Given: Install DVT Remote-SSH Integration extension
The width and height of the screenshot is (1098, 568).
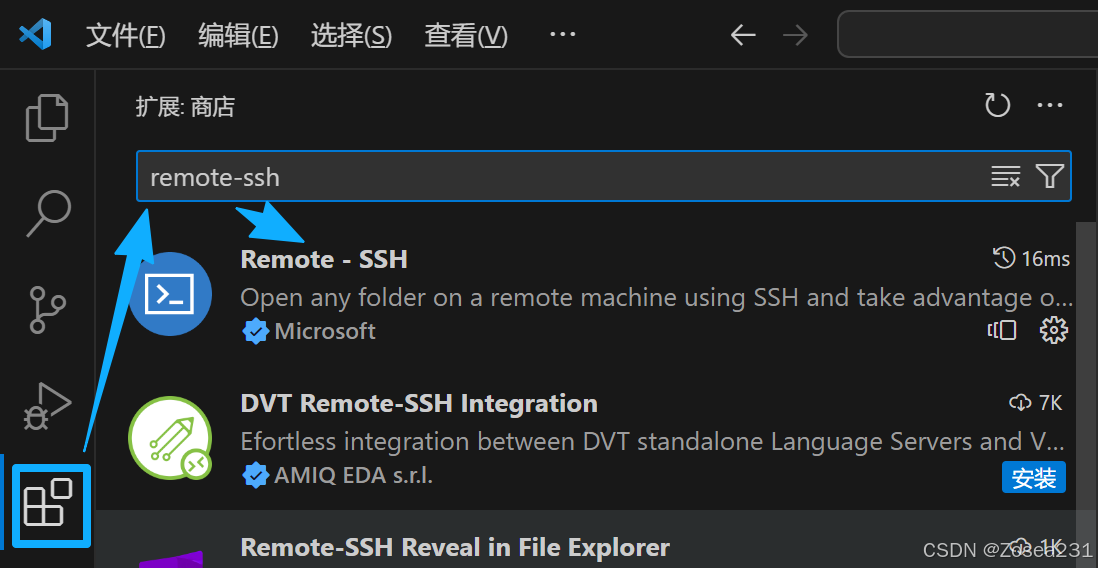Looking at the screenshot, I should 1033,478.
